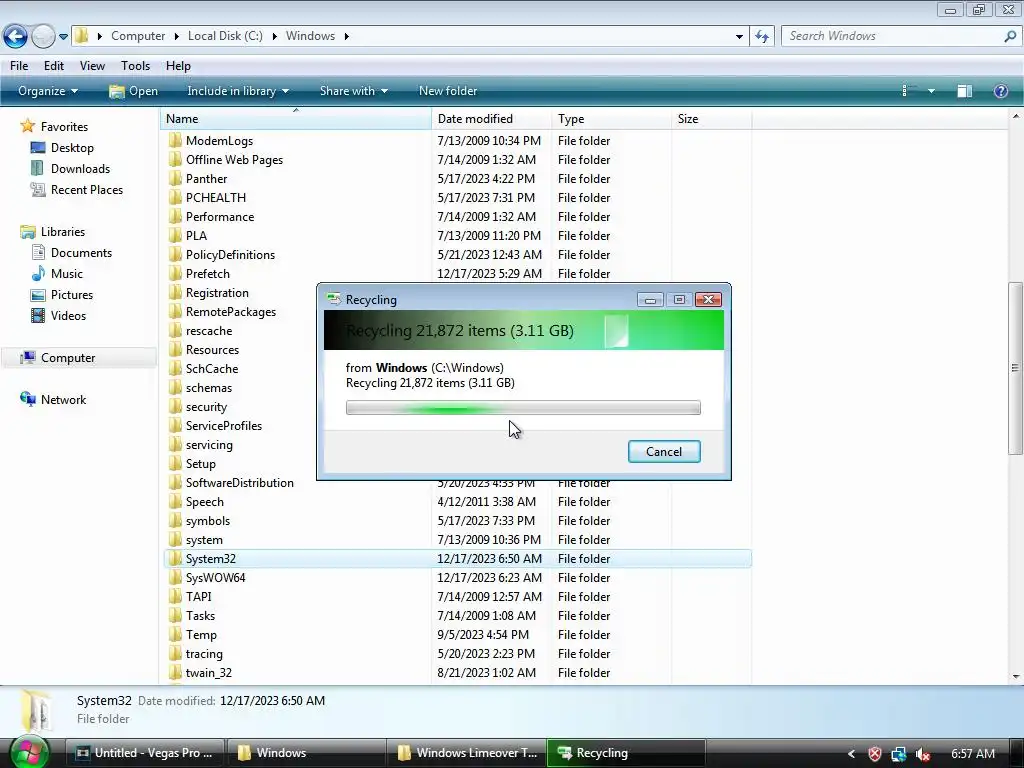The width and height of the screenshot is (1024, 768).
Task: Open the Tools menu
Action: [135, 66]
